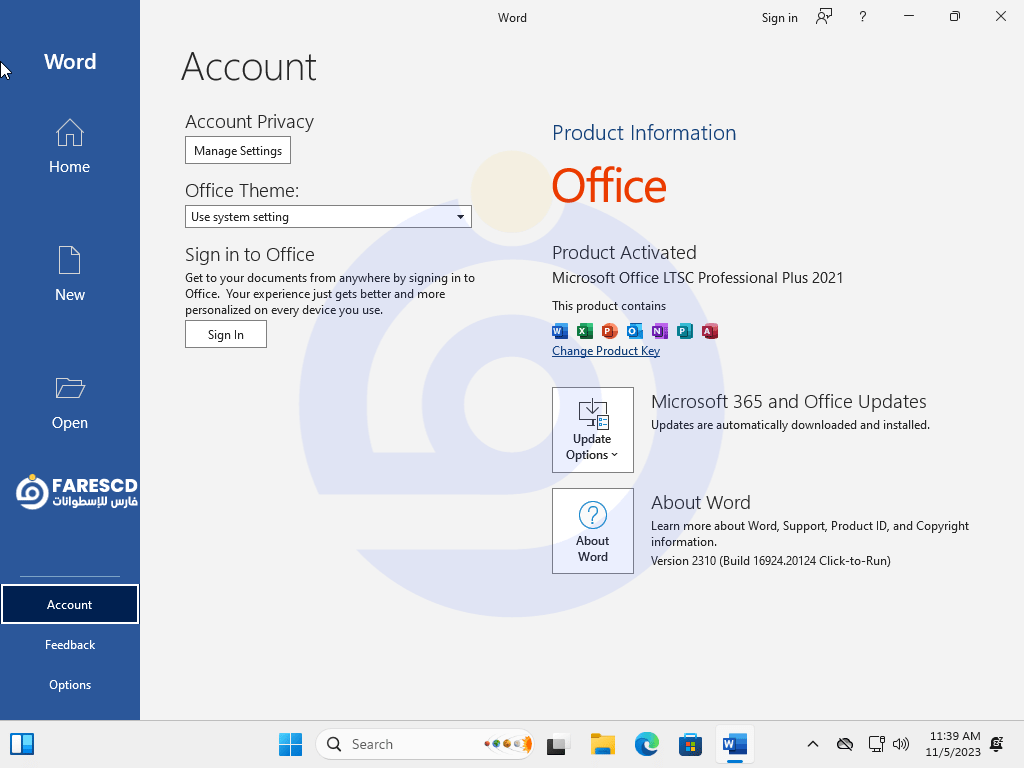The height and width of the screenshot is (768, 1024).
Task: Restore down the Word window
Action: (x=955, y=16)
